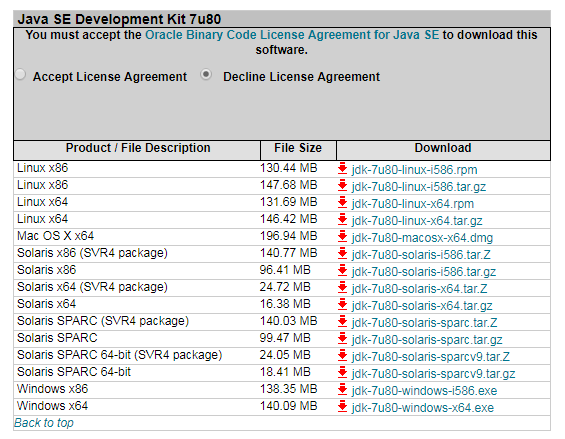The height and width of the screenshot is (439, 565).
Task: Click download arrow icon for solaris-sparcv9.tar.gz
Action: tap(342, 373)
